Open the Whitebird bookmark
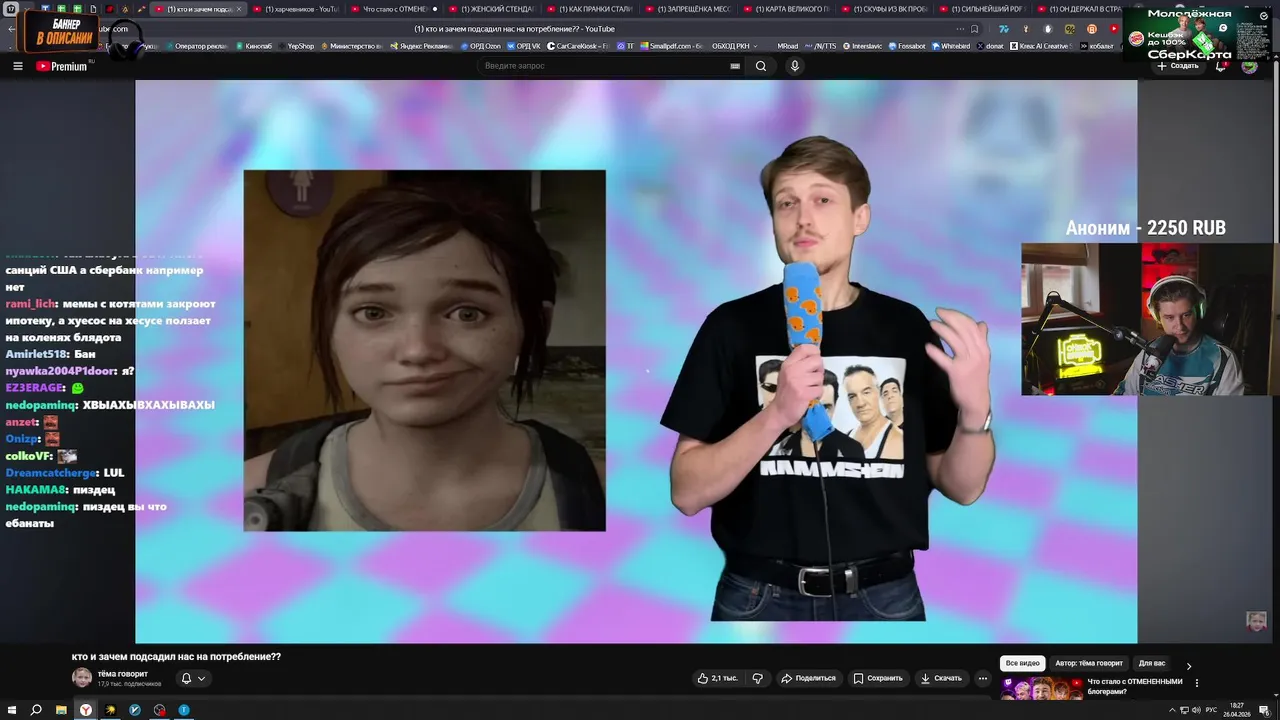 click(951, 46)
